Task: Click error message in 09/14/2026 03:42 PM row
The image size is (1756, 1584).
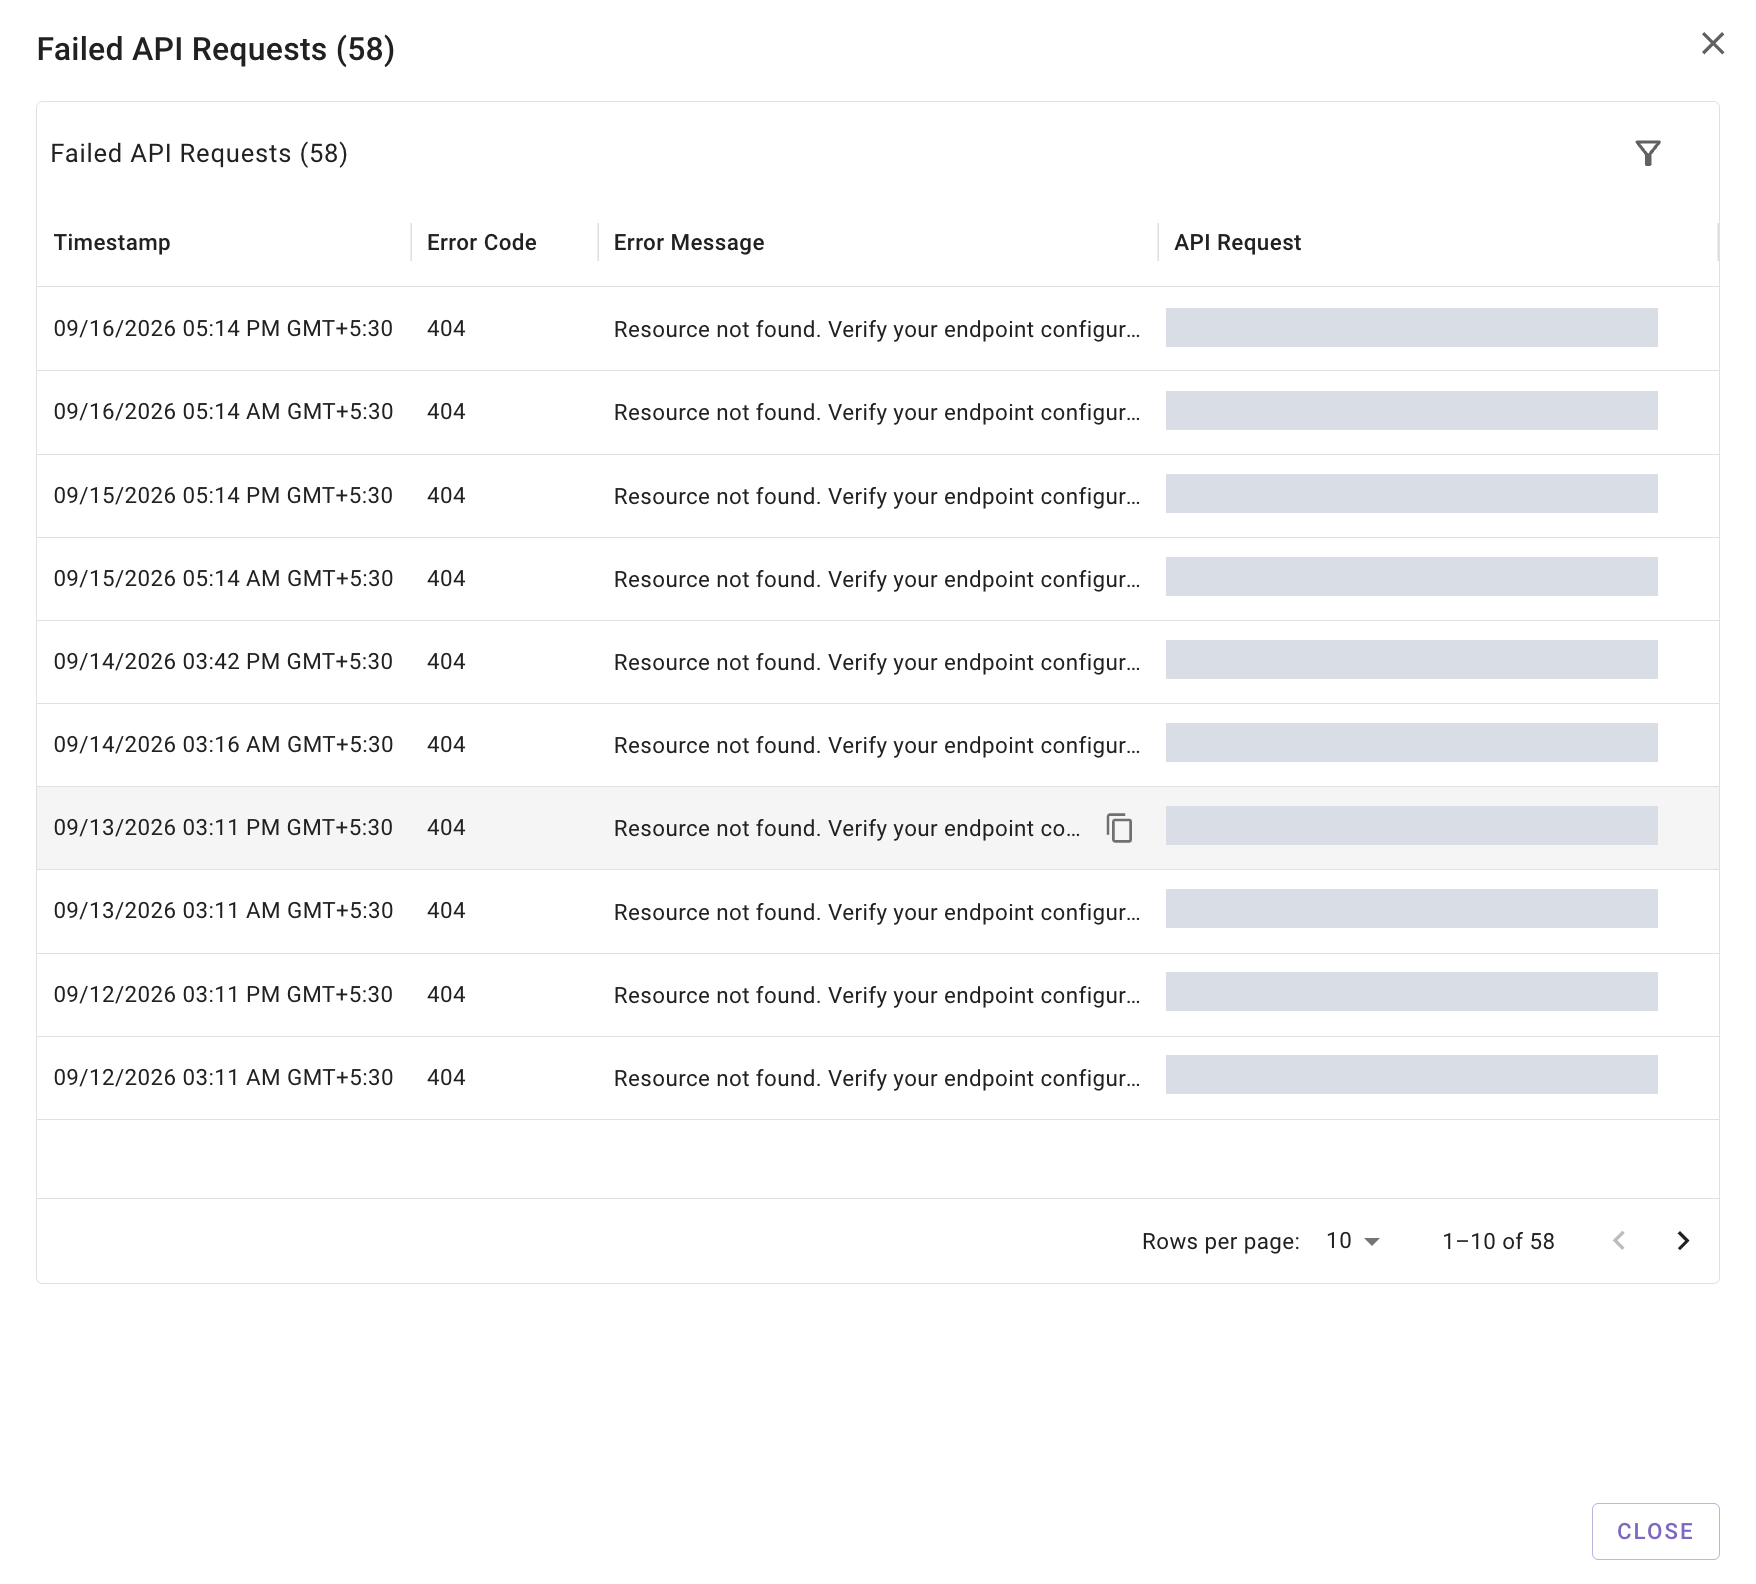Action: point(877,662)
